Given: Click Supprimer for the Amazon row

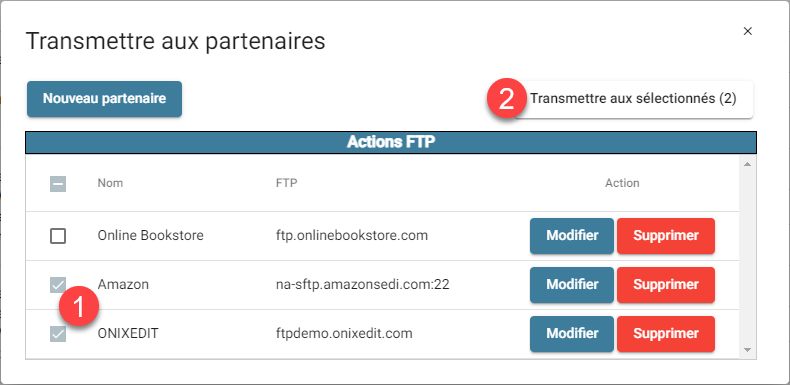Looking at the screenshot, I should [666, 285].
